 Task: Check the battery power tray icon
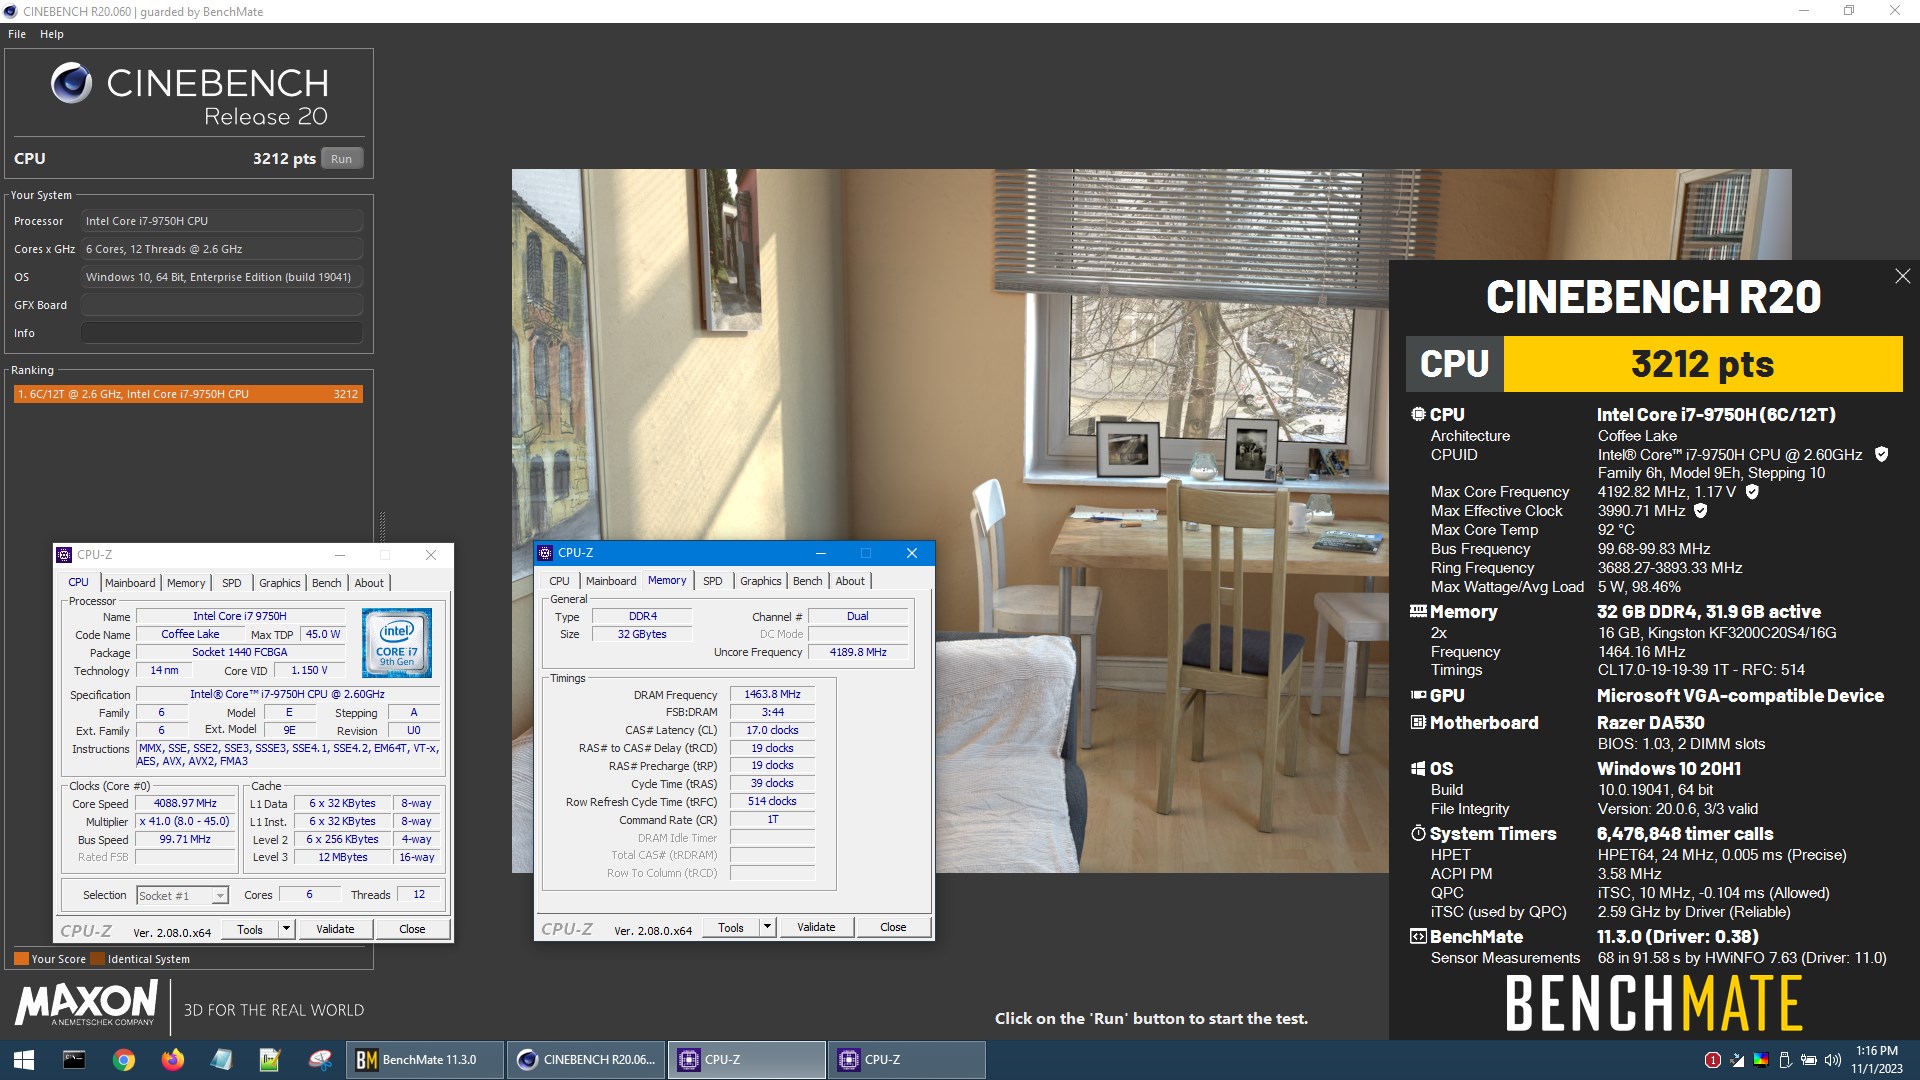point(1809,1060)
